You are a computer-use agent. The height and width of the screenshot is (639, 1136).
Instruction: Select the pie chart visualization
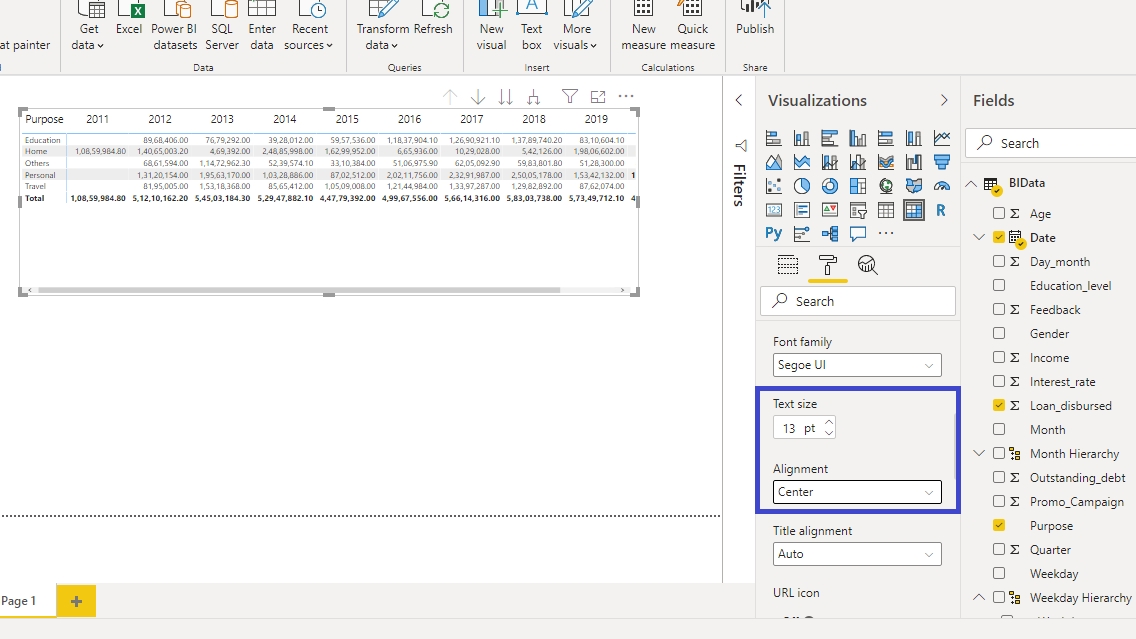802,186
